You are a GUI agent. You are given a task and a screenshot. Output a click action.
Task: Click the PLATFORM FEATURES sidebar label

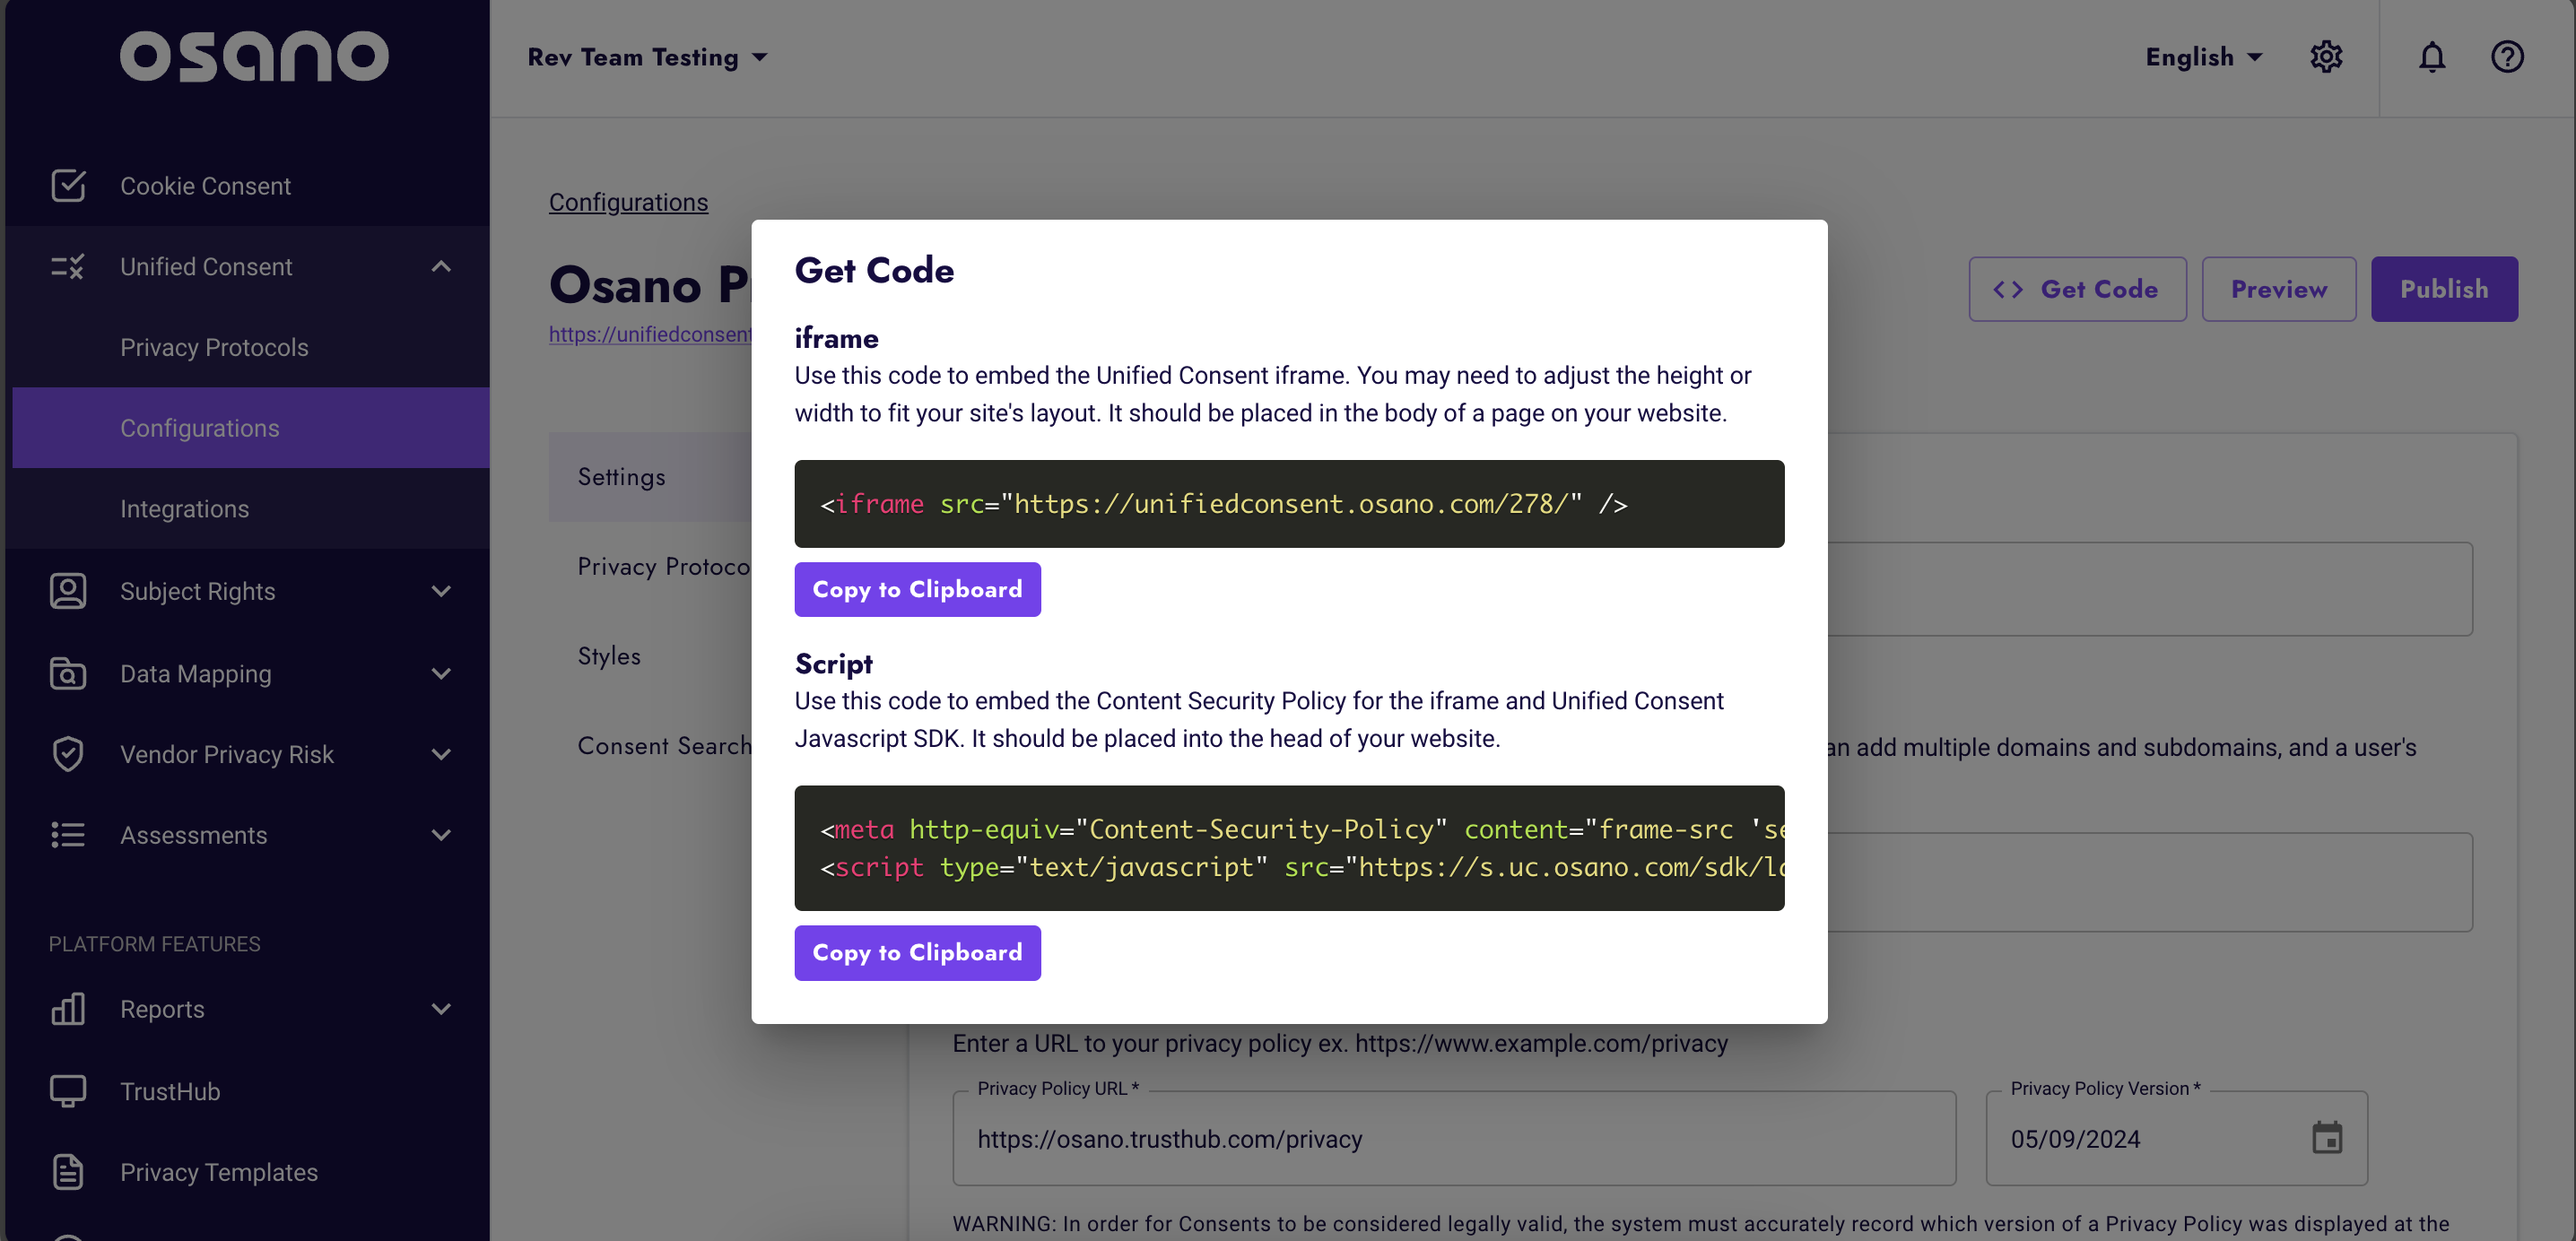point(154,943)
